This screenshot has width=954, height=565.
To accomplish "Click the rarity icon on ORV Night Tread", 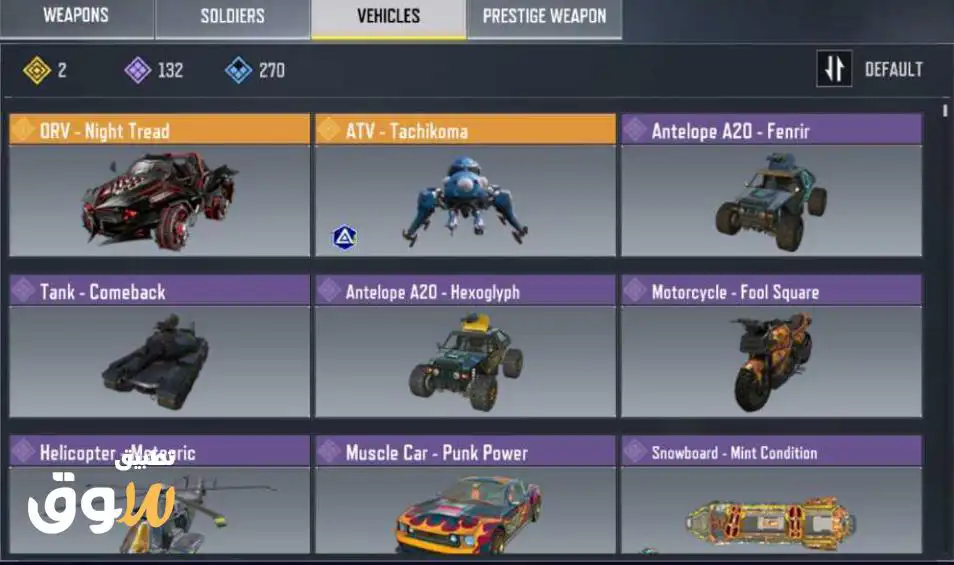I will (23, 130).
